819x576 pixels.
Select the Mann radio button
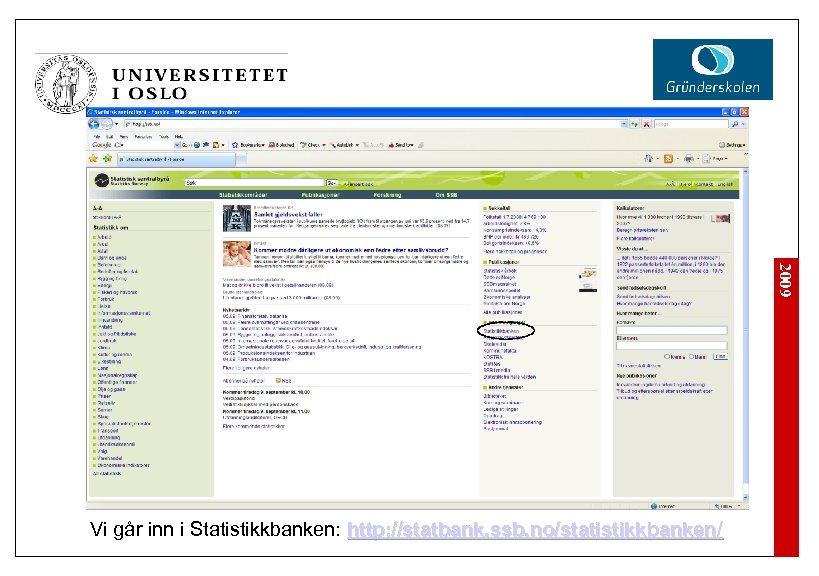click(x=692, y=356)
